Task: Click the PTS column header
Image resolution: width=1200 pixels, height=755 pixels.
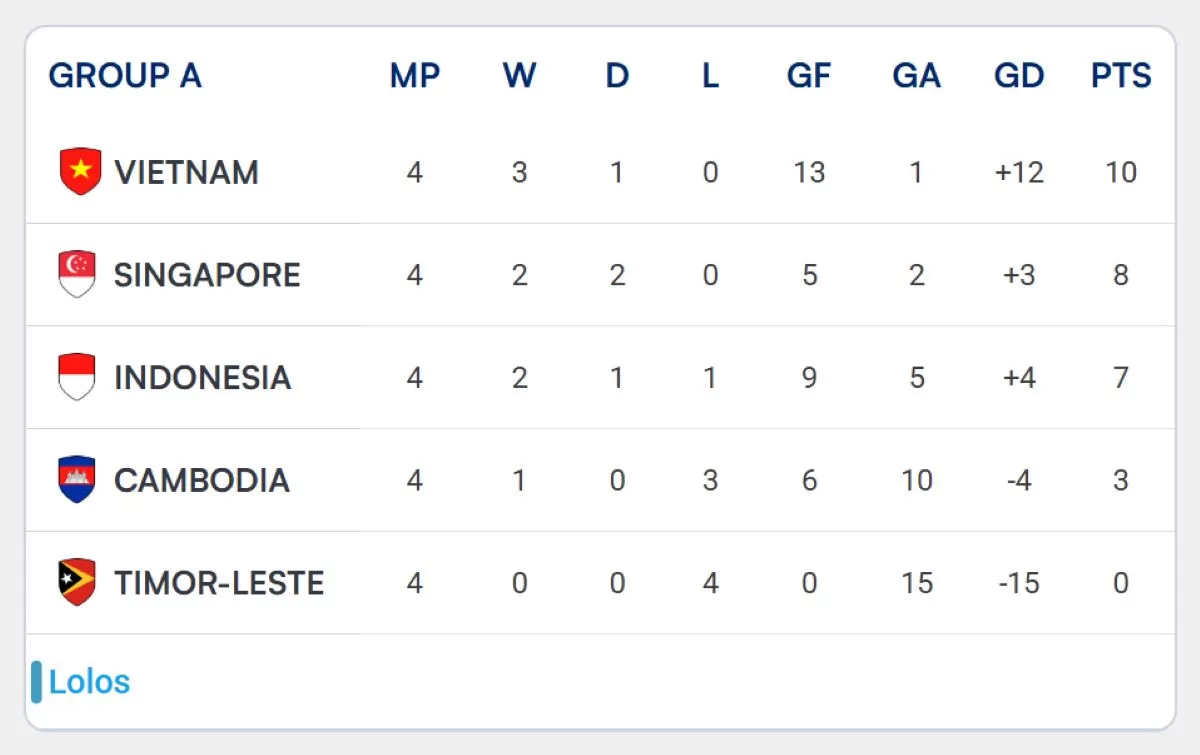Action: [1121, 75]
